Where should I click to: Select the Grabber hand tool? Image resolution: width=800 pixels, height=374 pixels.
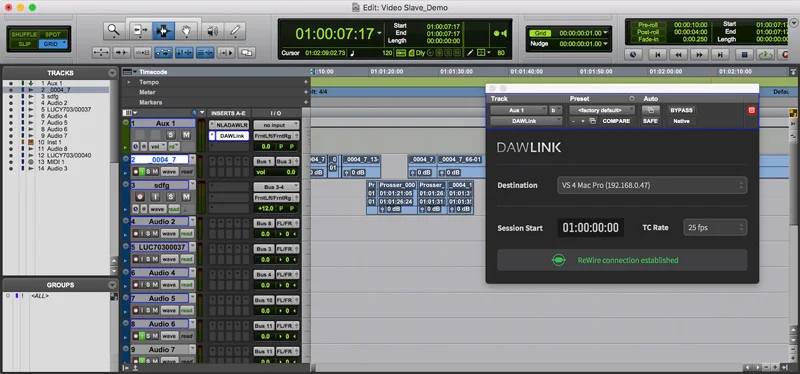[187, 31]
